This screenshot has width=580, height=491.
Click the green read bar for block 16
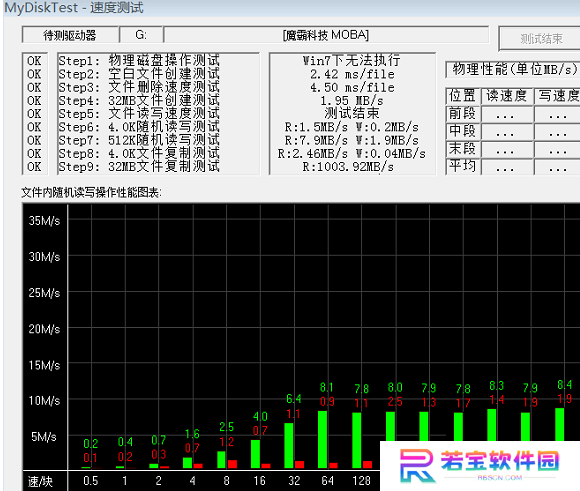[x=255, y=454]
